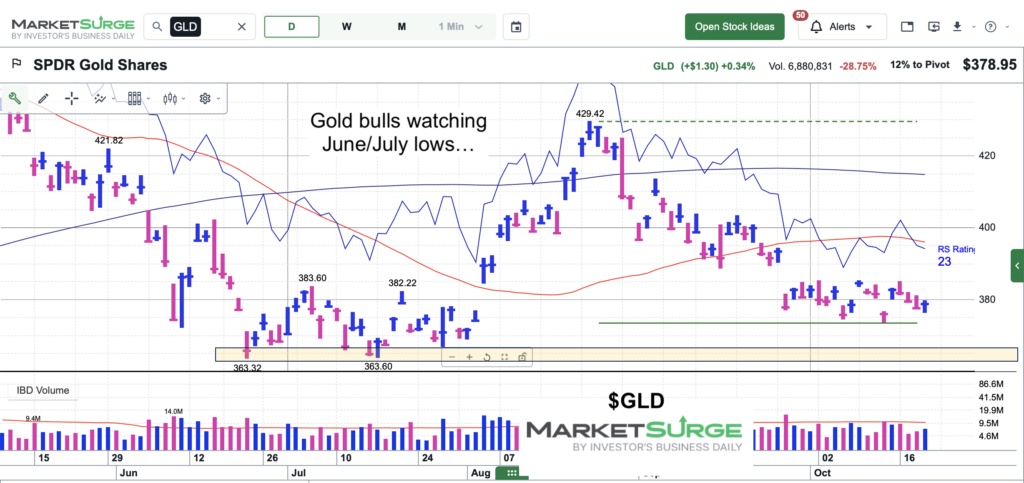This screenshot has width=1024, height=483.
Task: Click the 383.60 price label
Action: pyautogui.click(x=312, y=278)
